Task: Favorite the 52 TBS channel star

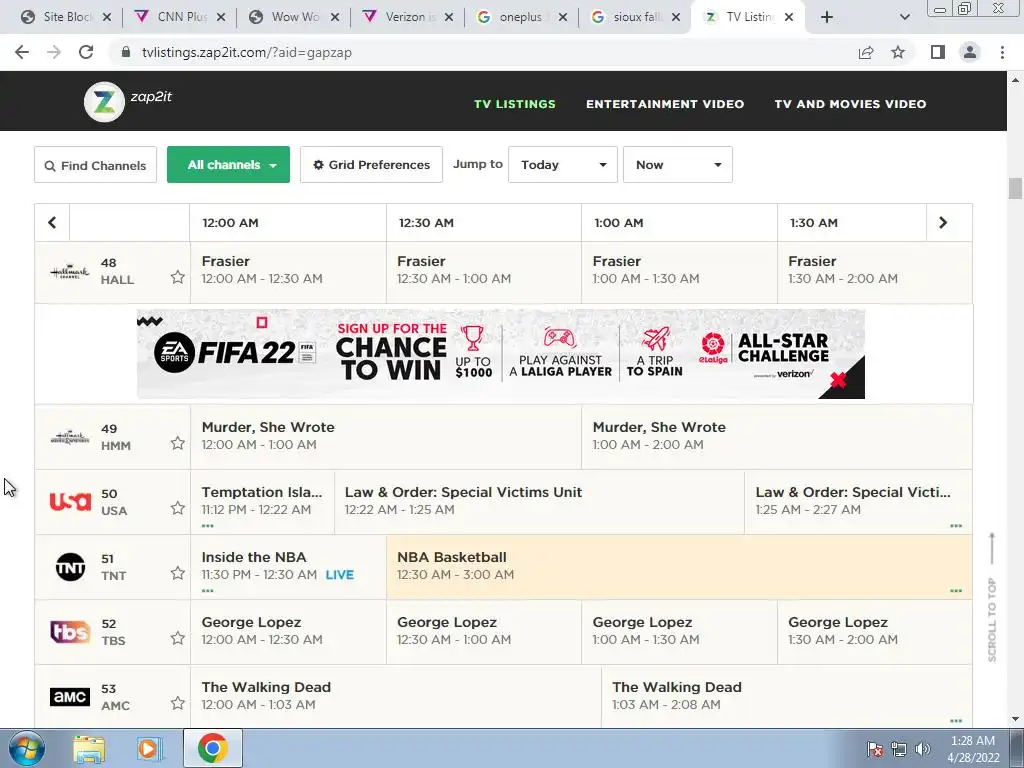Action: click(x=178, y=638)
